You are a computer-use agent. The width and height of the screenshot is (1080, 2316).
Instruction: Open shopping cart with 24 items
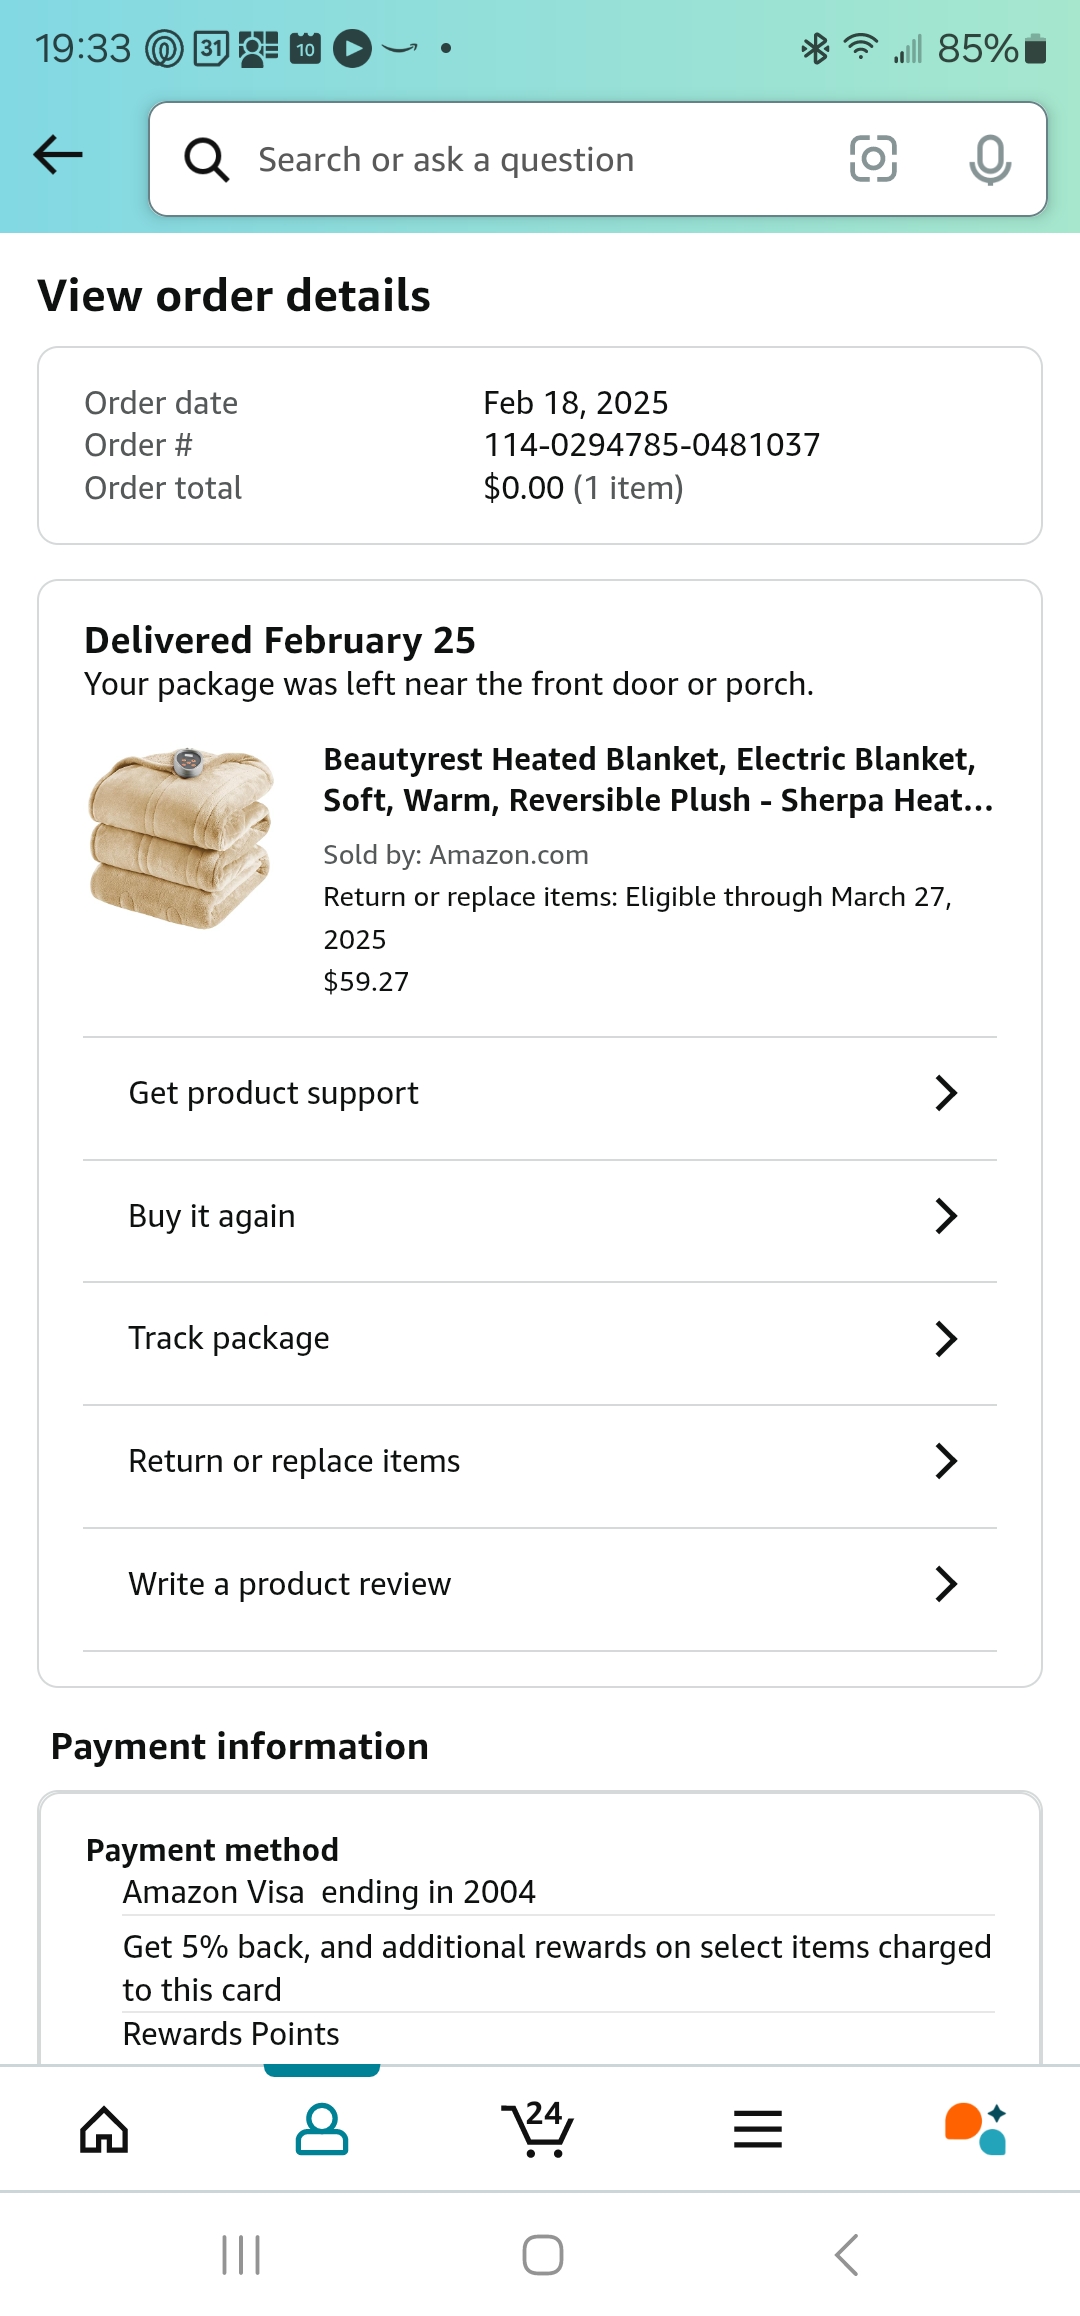(x=538, y=2128)
